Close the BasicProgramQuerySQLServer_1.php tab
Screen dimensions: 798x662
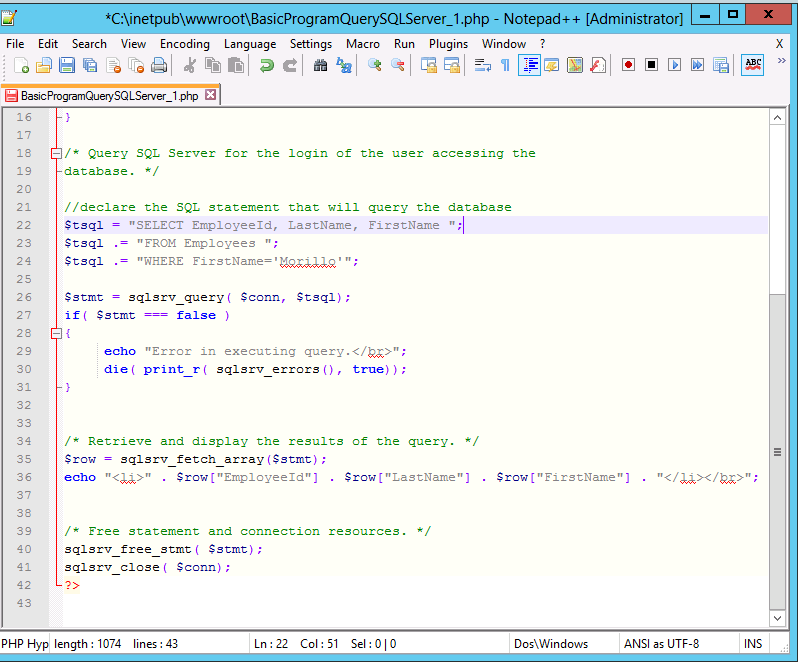(x=211, y=96)
